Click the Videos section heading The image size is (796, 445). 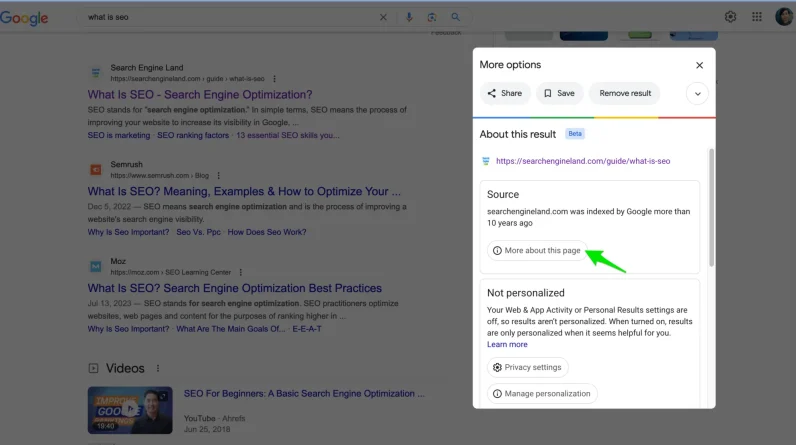click(x=125, y=368)
